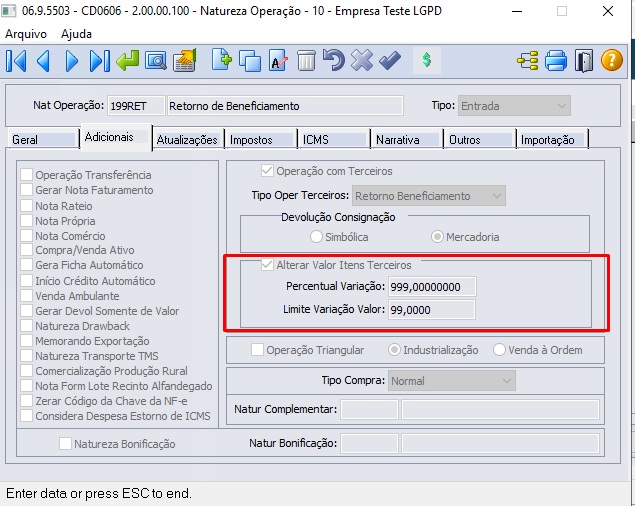Toggle Operação Transferência checkbox
Viewport: 635px width, 506px height.
(x=27, y=175)
